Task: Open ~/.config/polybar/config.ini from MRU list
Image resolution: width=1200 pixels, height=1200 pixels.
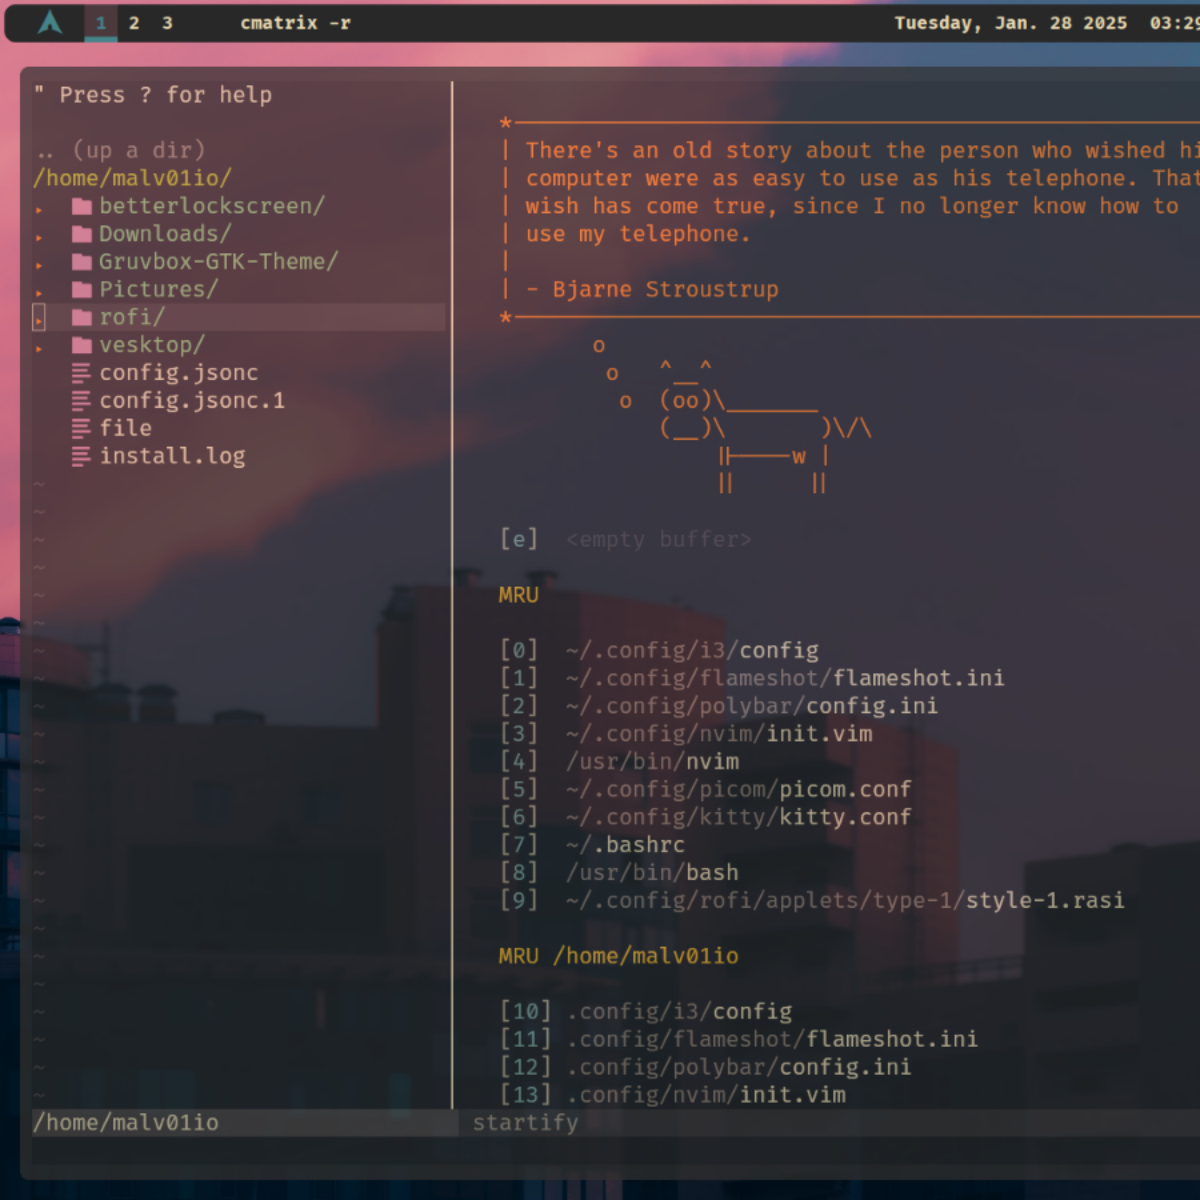Action: click(x=751, y=706)
